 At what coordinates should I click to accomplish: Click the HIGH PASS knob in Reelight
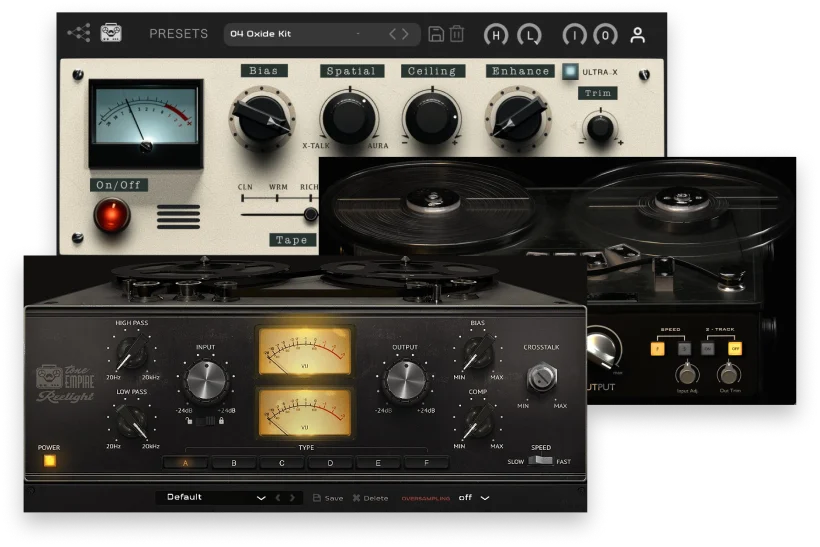[131, 352]
